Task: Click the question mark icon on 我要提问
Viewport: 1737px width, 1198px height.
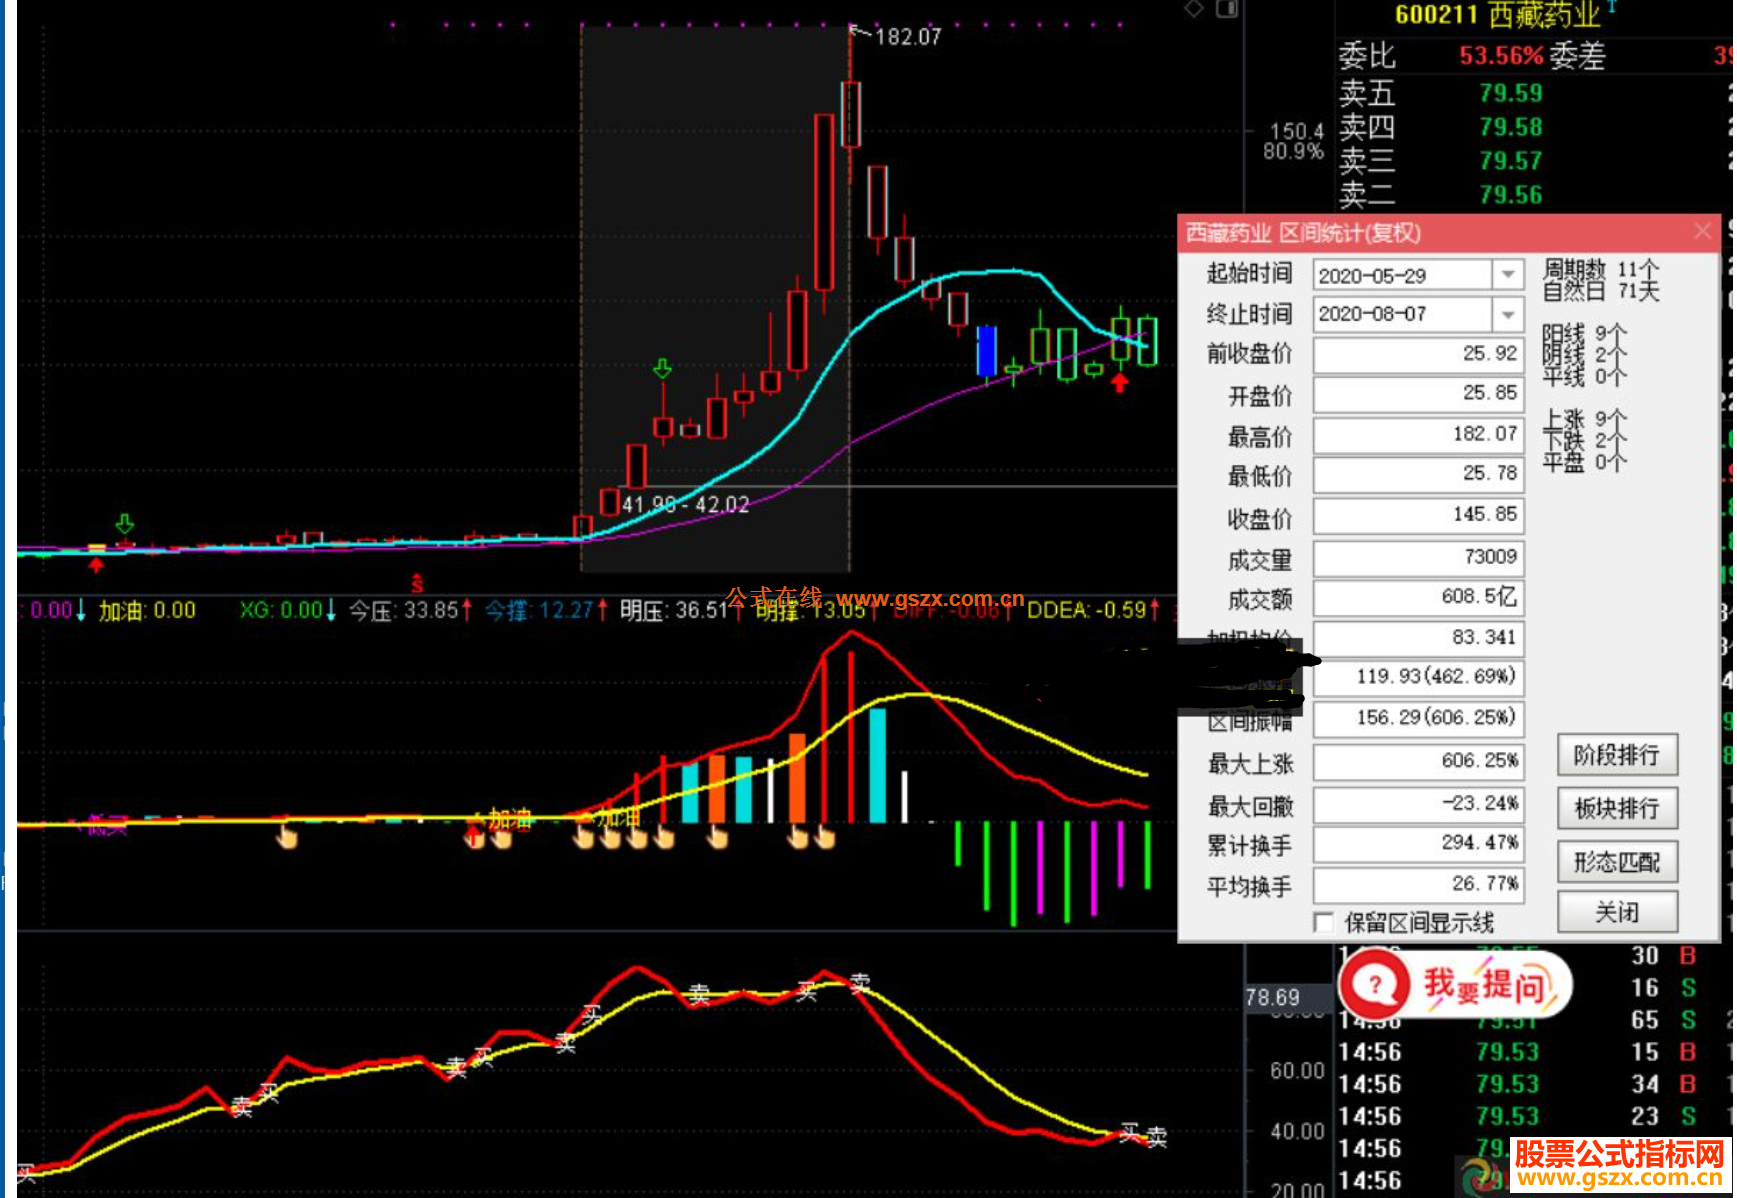Action: [1375, 985]
